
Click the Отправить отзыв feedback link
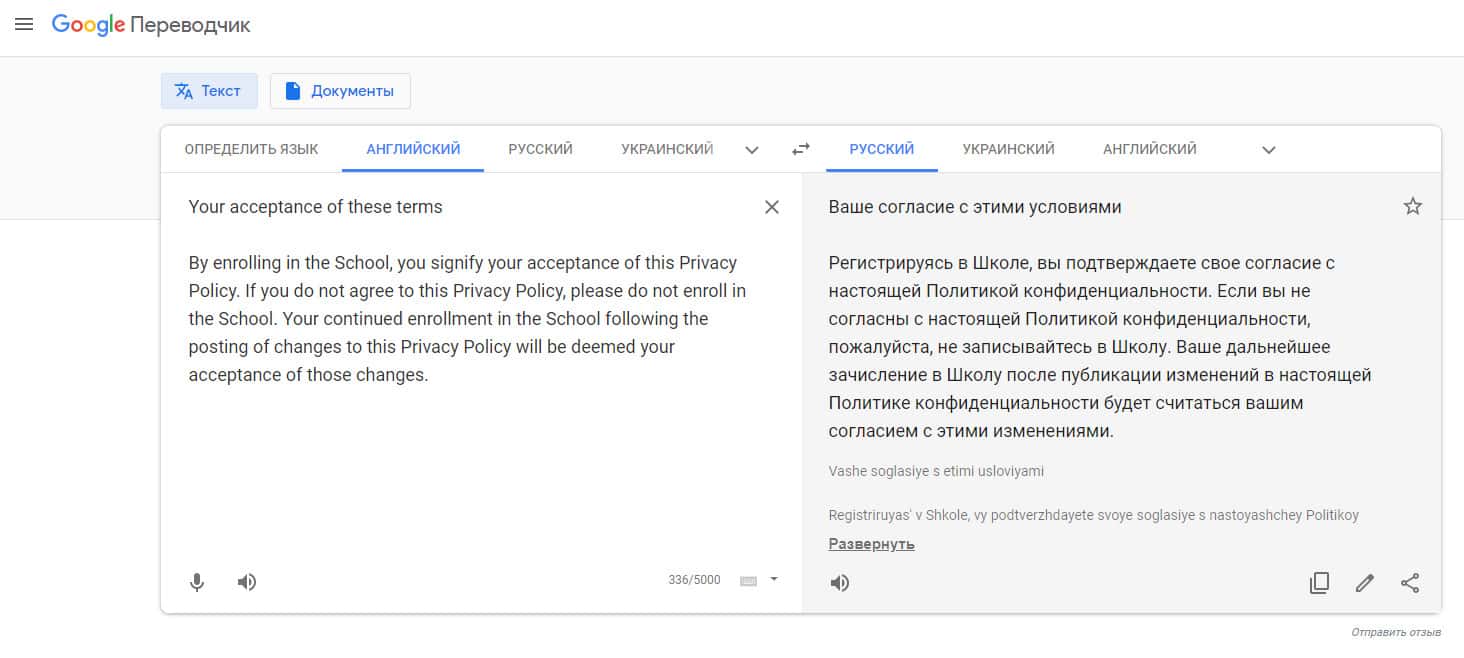(x=1395, y=633)
